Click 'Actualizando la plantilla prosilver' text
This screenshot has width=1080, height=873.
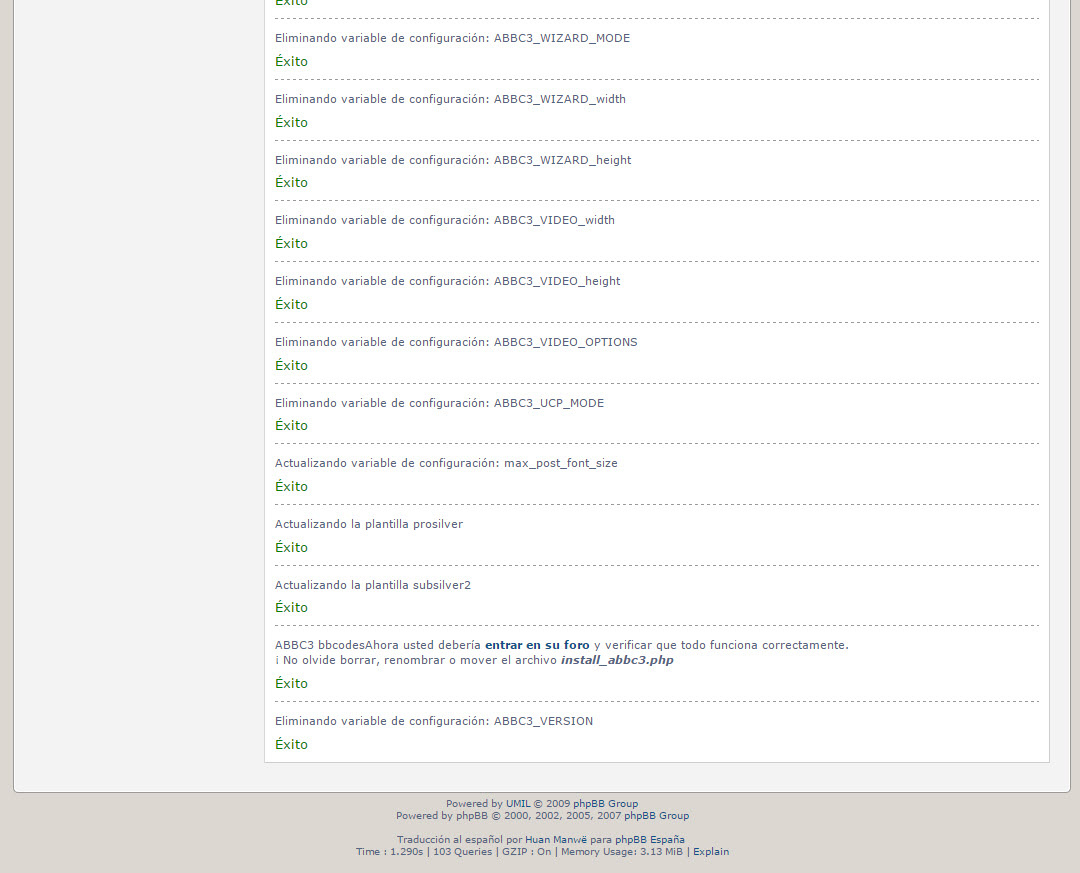pyautogui.click(x=369, y=524)
